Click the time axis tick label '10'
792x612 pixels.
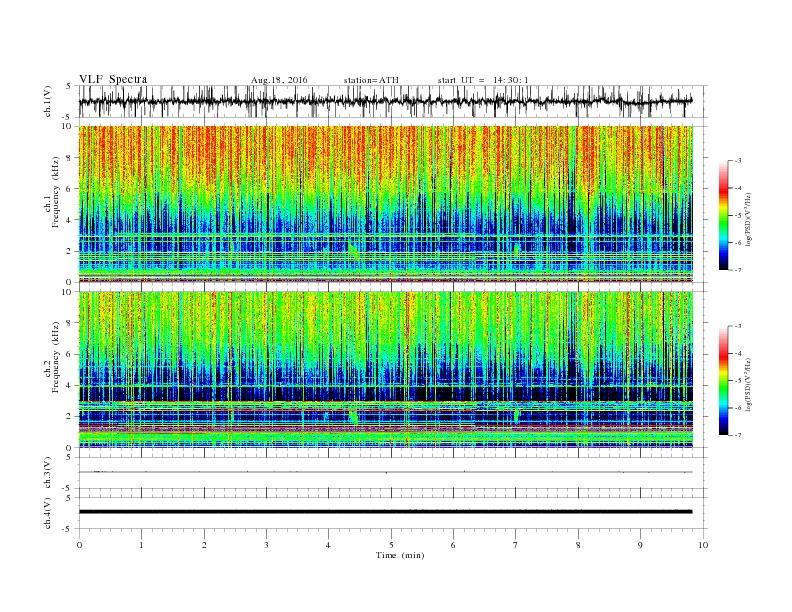pyautogui.click(x=703, y=545)
